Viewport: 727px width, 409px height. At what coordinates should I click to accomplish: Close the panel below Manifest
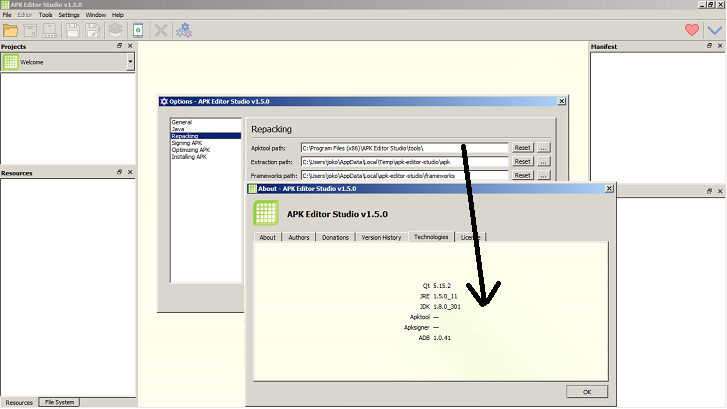[x=720, y=191]
